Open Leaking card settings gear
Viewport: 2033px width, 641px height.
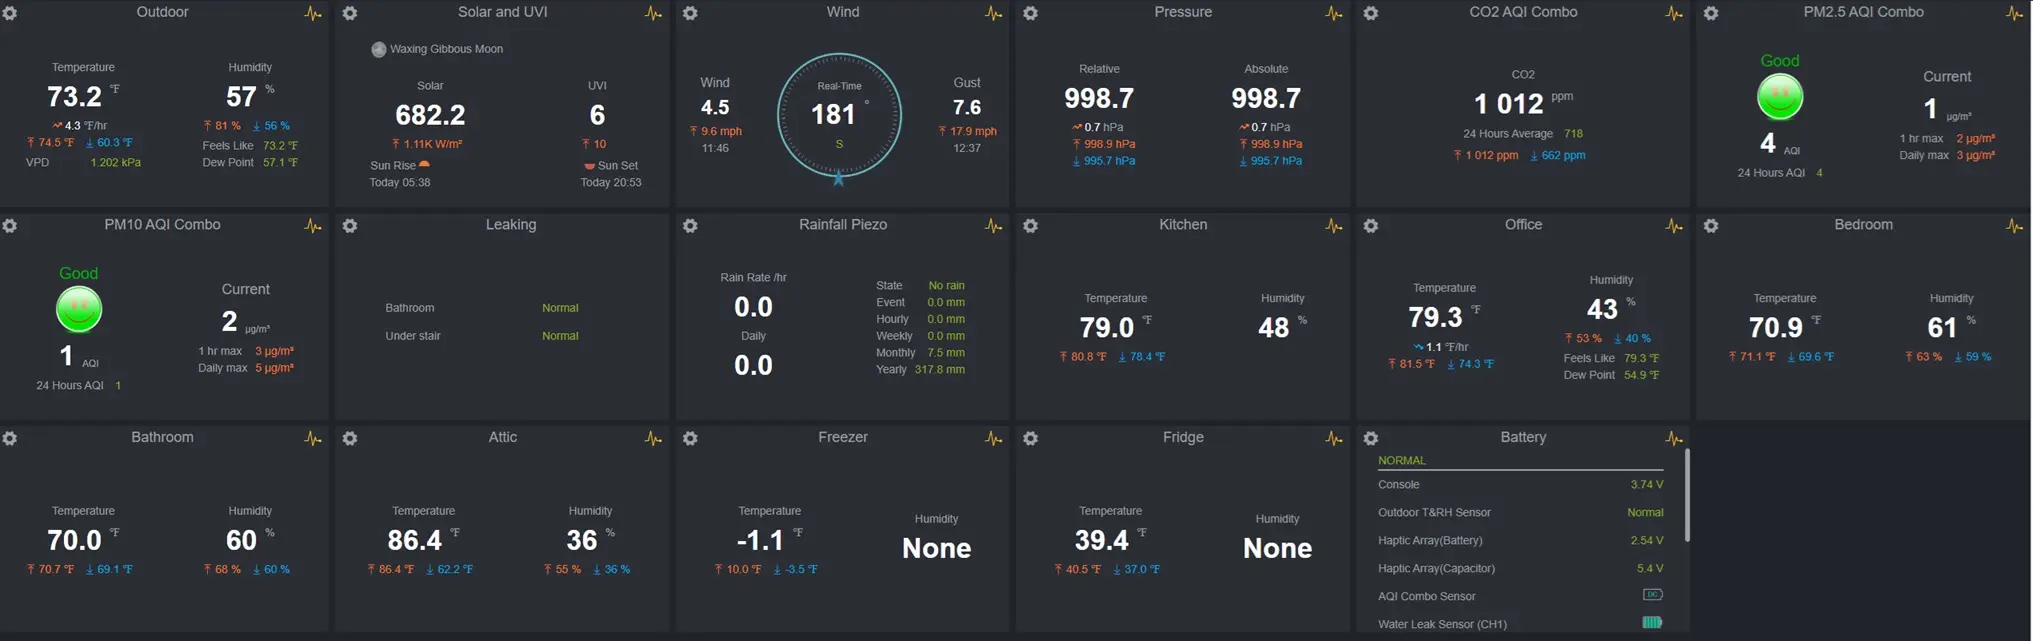coord(350,226)
